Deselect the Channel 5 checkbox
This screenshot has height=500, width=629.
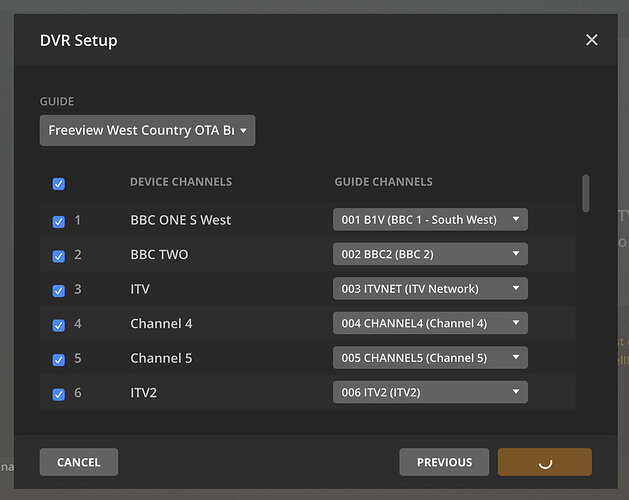(x=58, y=359)
